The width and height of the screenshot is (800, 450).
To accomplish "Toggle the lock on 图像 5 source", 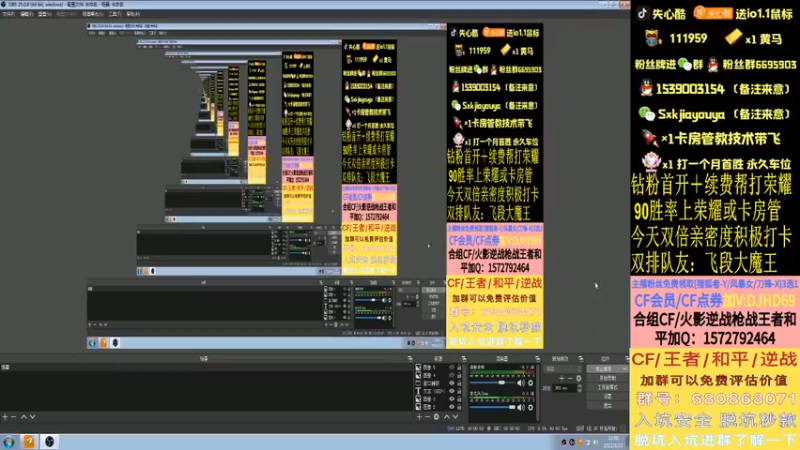I will tap(459, 367).
